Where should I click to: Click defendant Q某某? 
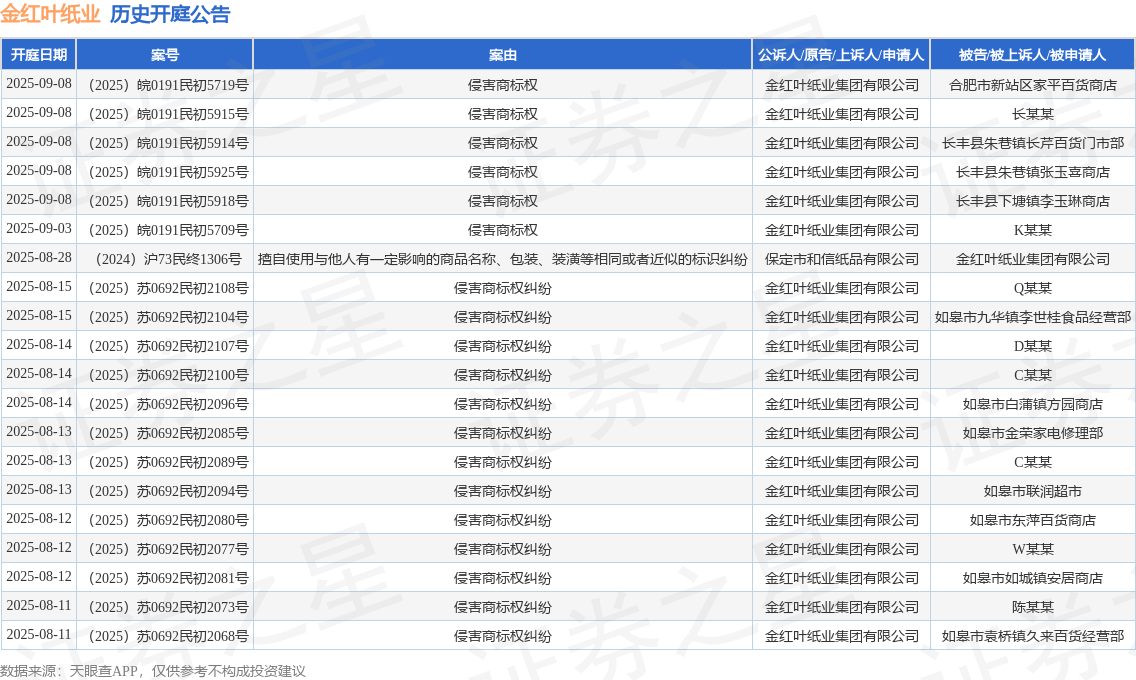pos(1032,288)
